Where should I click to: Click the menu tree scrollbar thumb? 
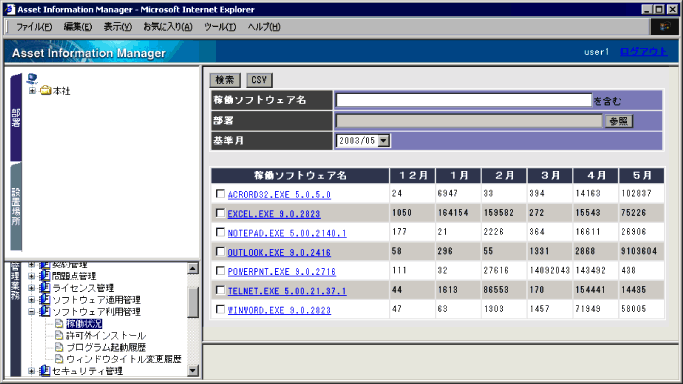pyautogui.click(x=193, y=302)
